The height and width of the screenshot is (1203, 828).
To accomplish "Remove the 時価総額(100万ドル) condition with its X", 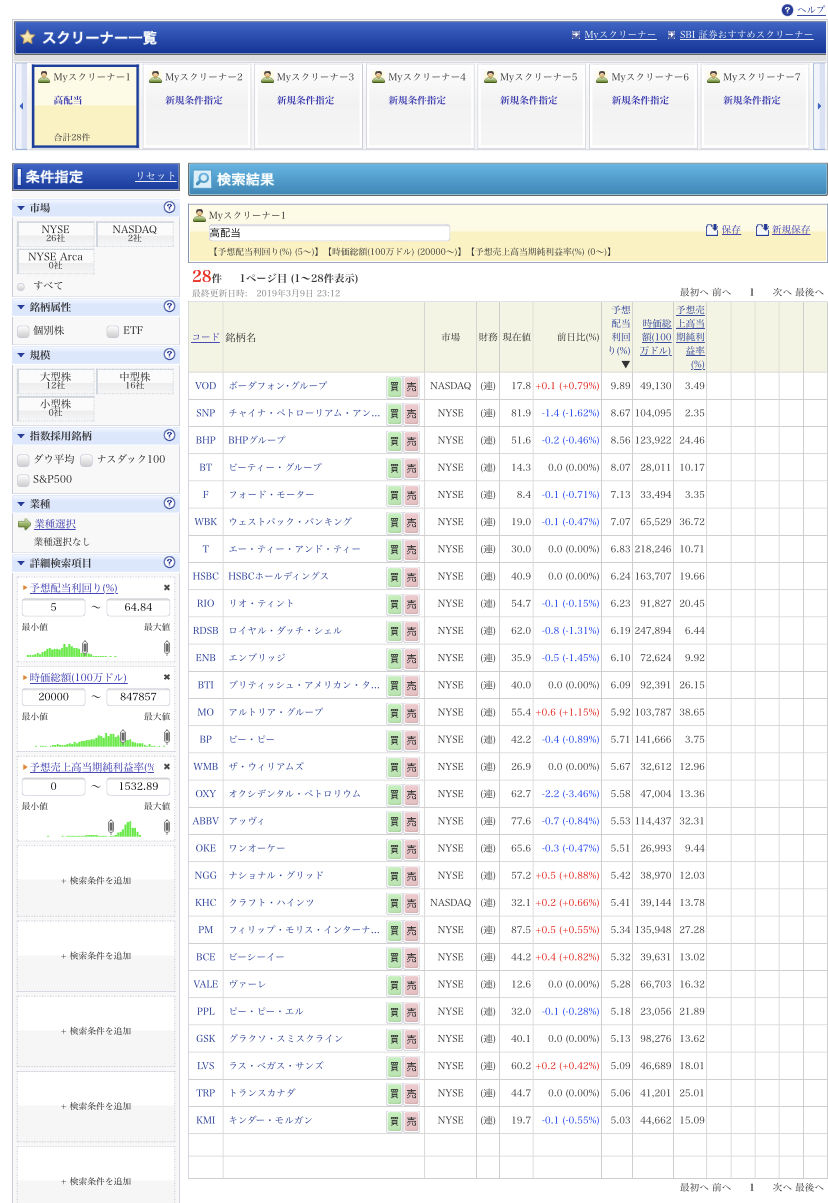I will pyautogui.click(x=167, y=677).
